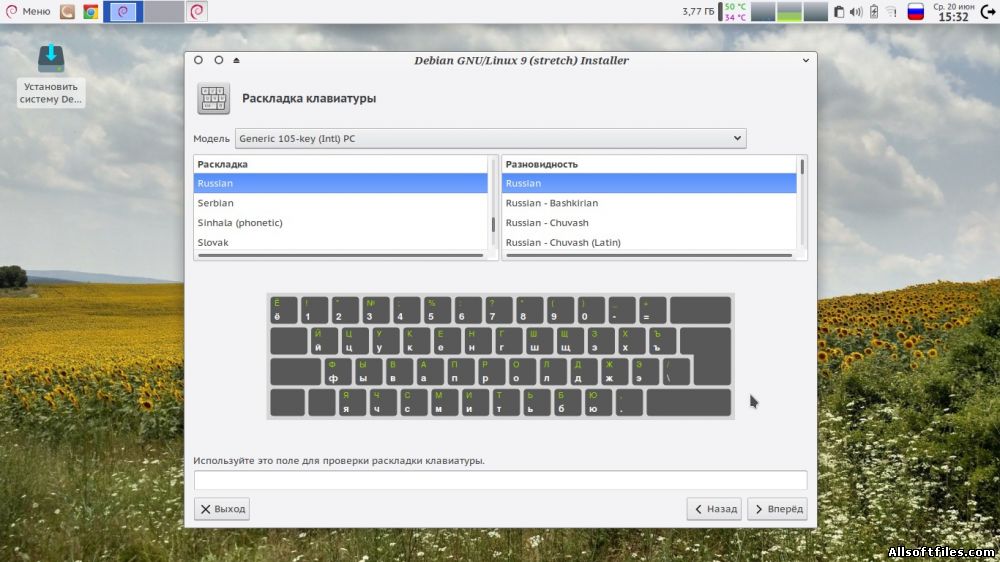Click the й key on keyboard preview
Viewport: 1000px width, 562px height.
pos(324,341)
